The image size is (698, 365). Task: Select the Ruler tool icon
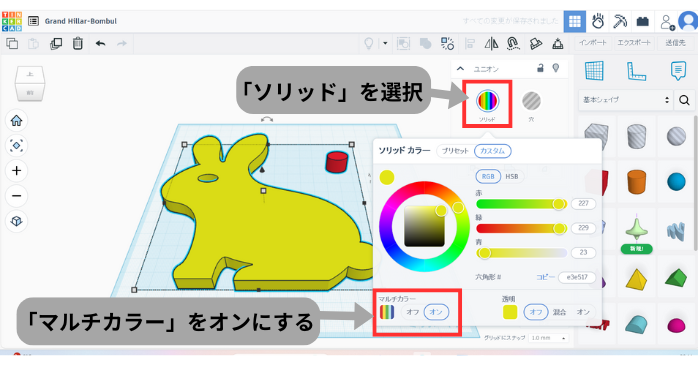point(636,71)
